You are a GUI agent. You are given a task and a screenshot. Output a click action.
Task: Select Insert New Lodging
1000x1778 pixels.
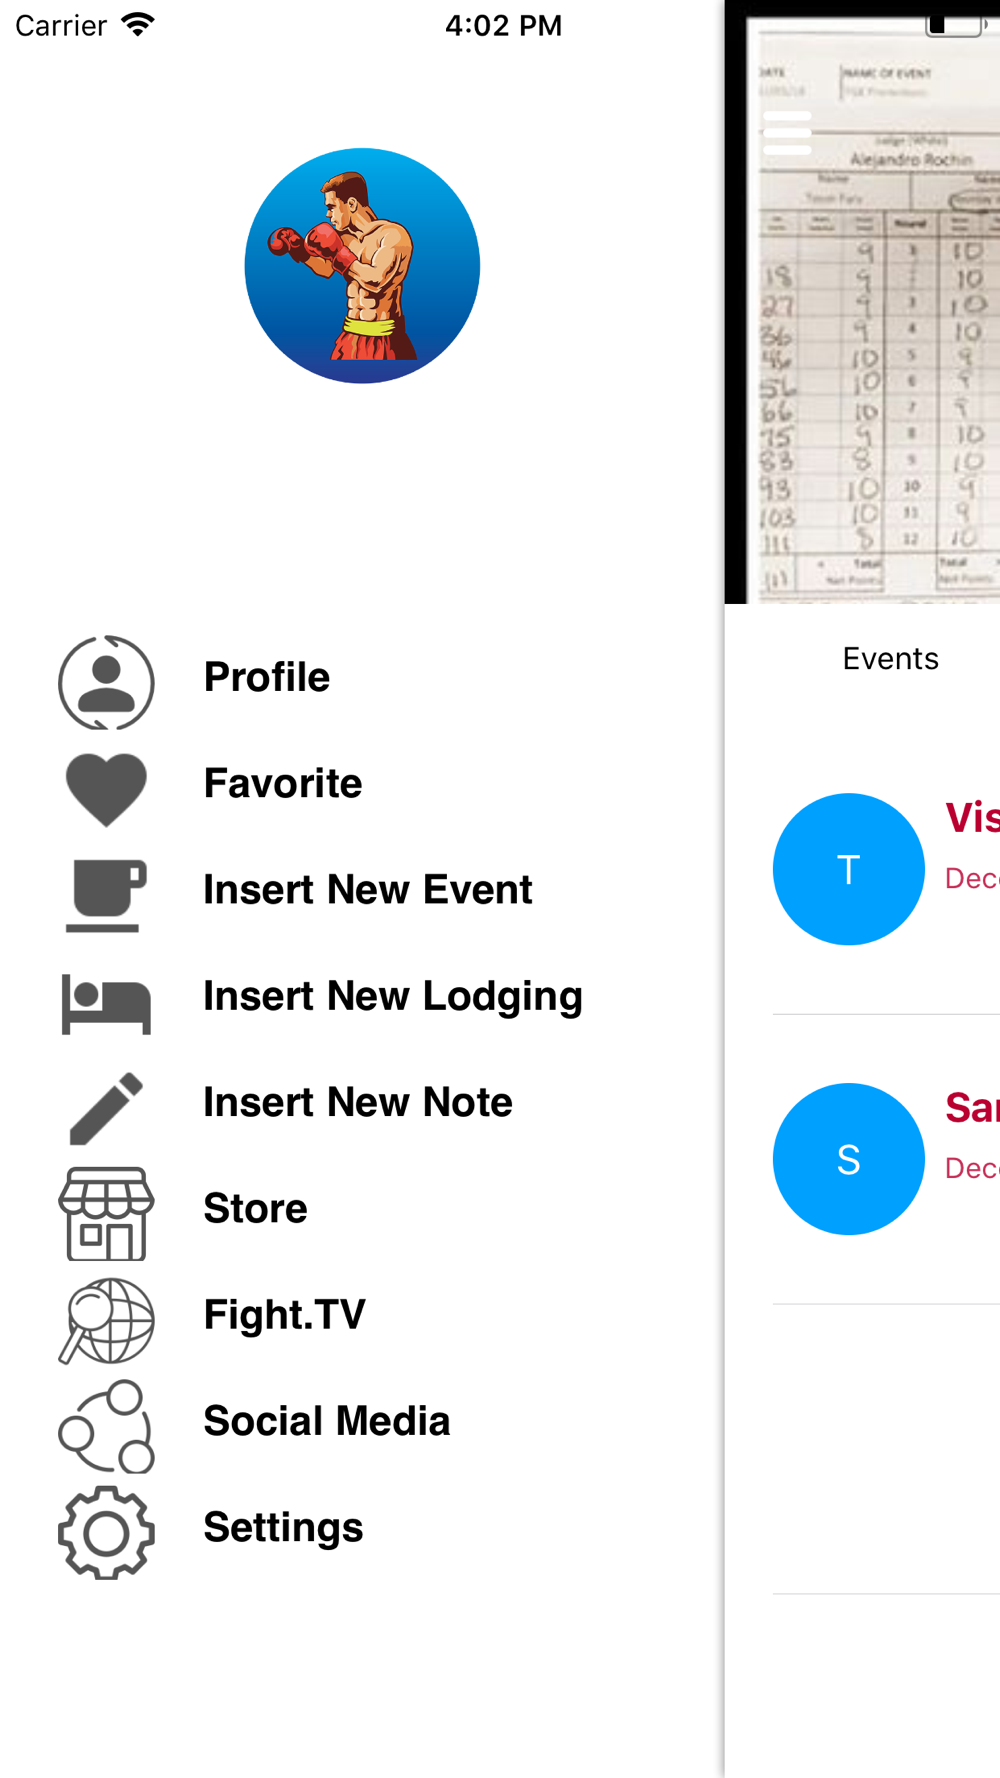[x=392, y=996]
